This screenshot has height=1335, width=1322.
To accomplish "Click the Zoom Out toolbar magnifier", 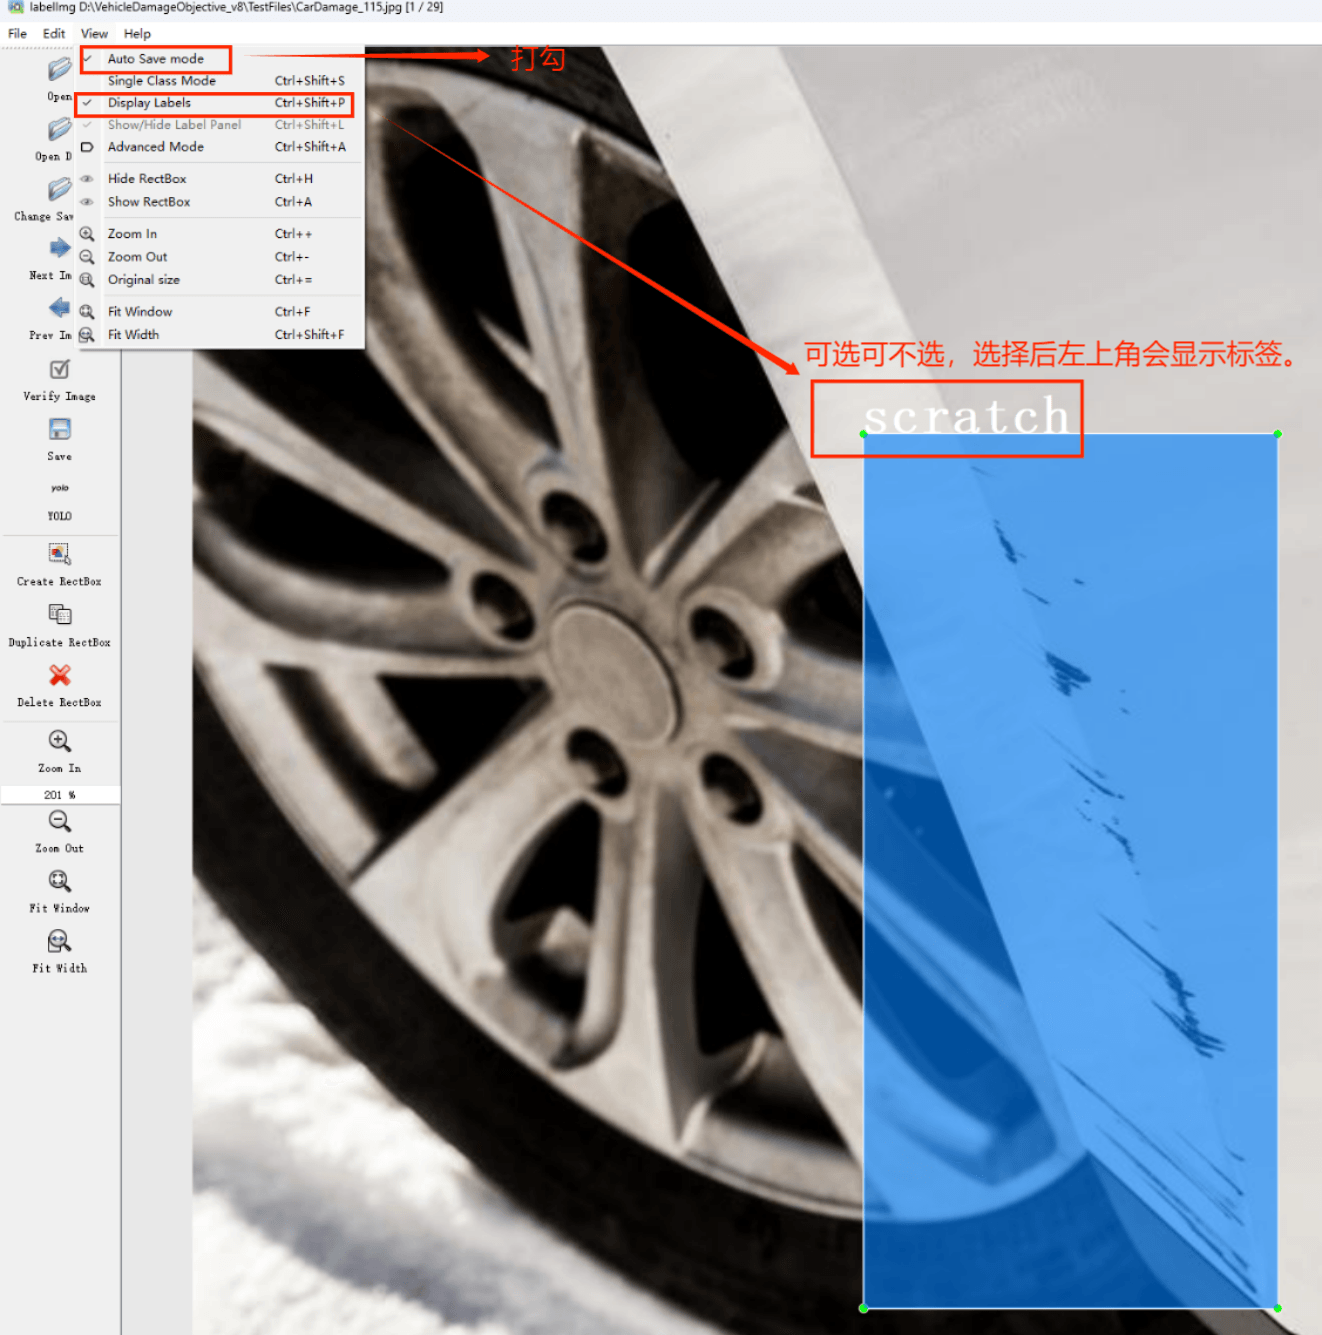I will 60,821.
